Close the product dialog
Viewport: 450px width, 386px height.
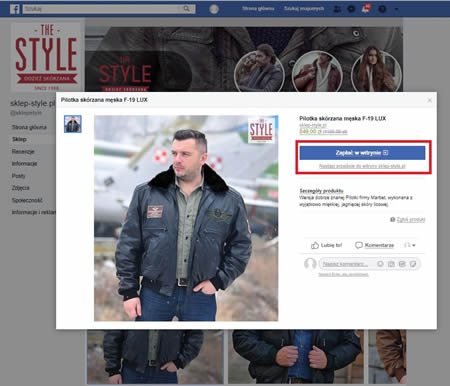(430, 100)
